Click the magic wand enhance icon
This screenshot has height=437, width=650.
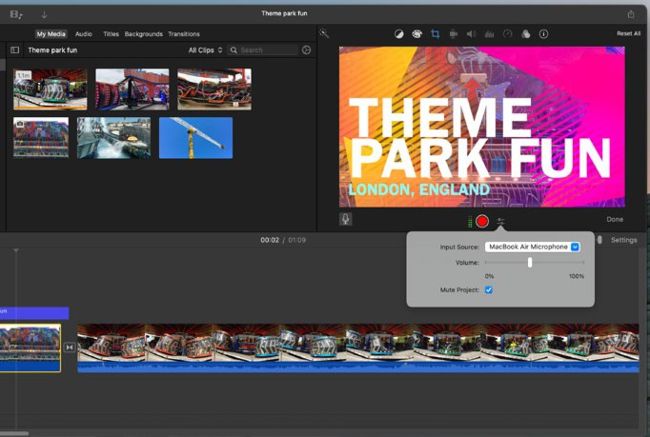(x=323, y=33)
